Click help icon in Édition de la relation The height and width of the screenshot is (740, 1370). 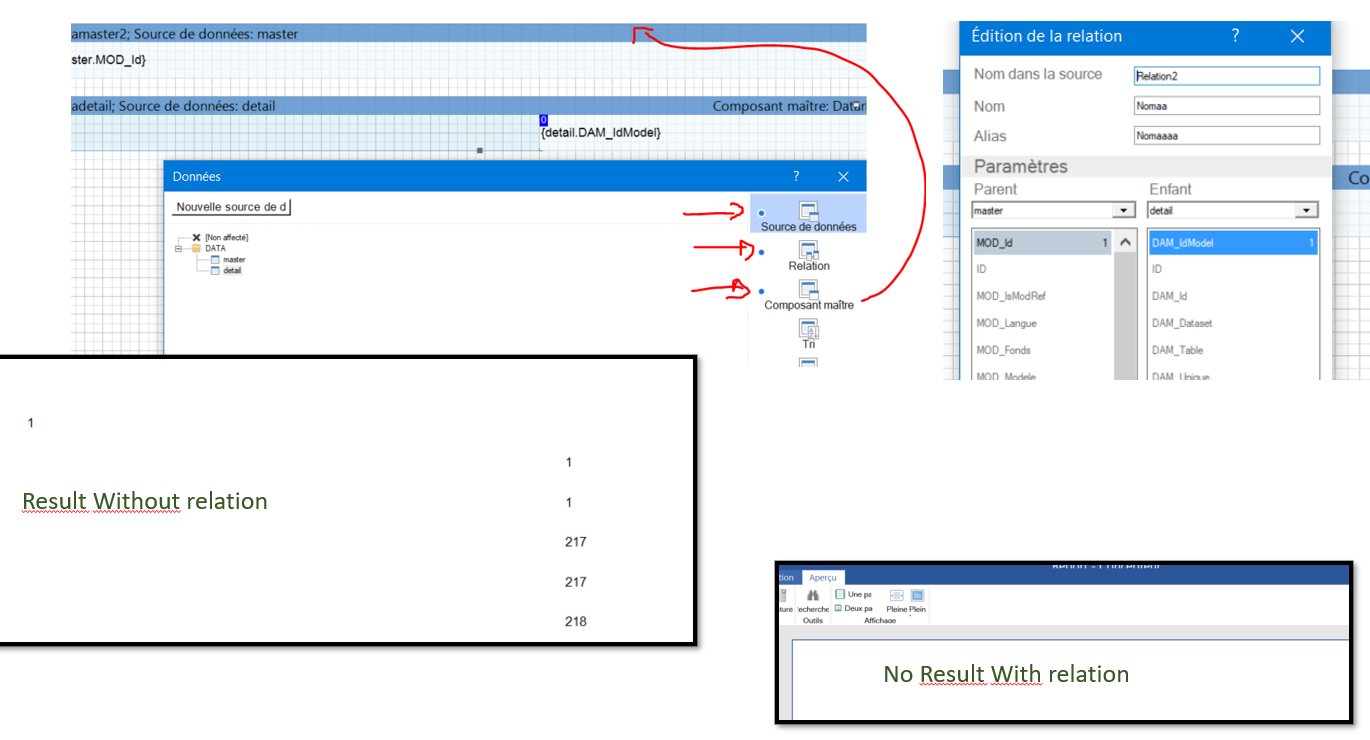(x=1236, y=36)
